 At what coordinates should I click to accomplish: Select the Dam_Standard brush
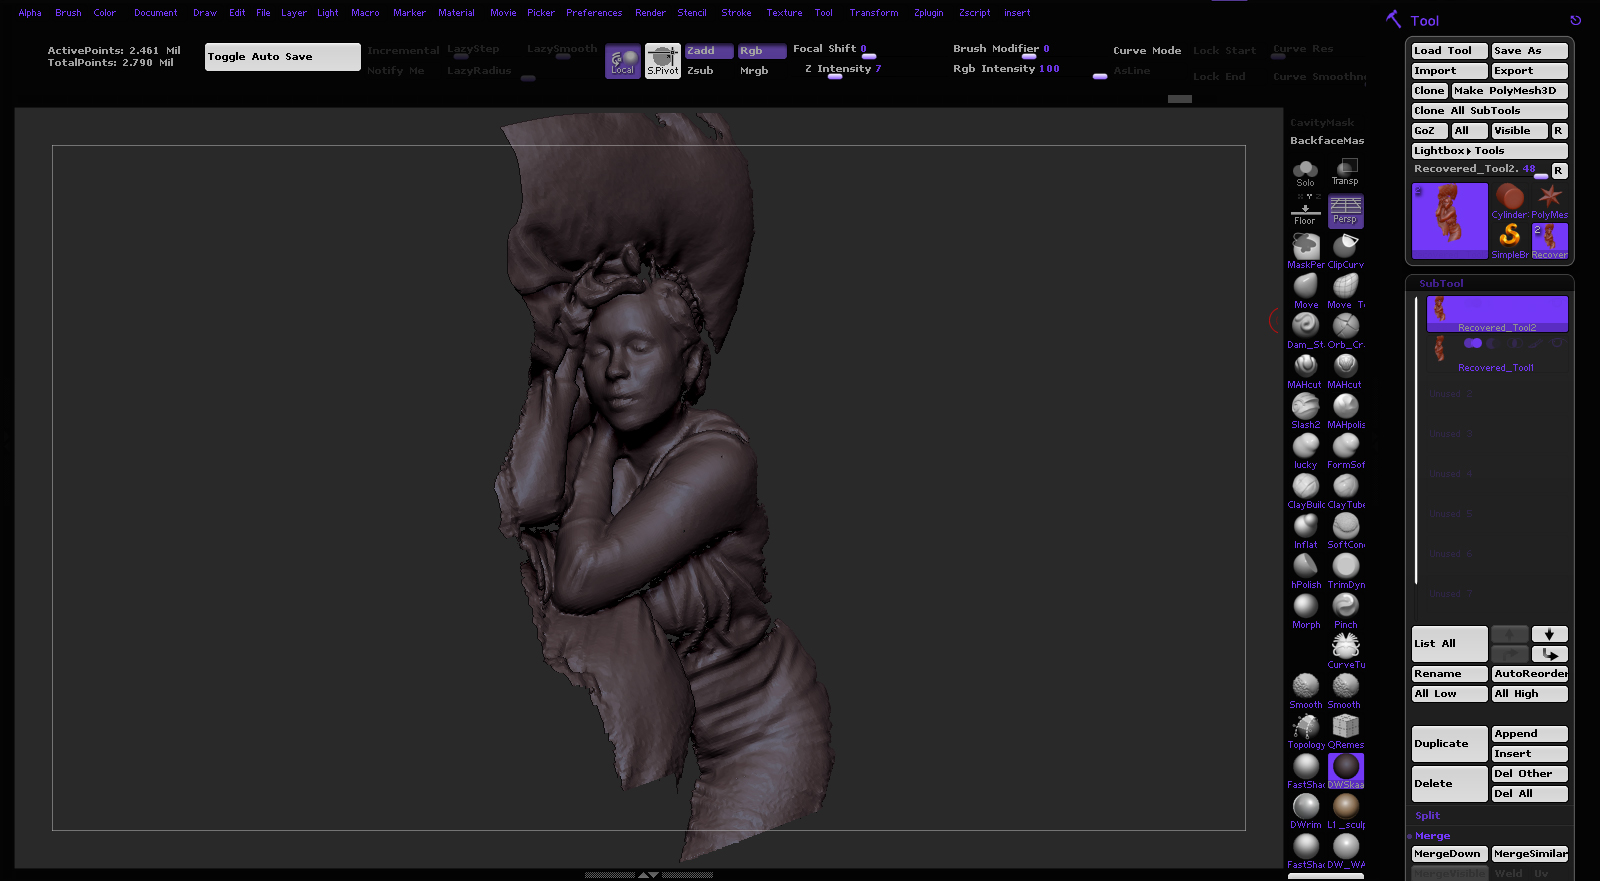tap(1305, 327)
